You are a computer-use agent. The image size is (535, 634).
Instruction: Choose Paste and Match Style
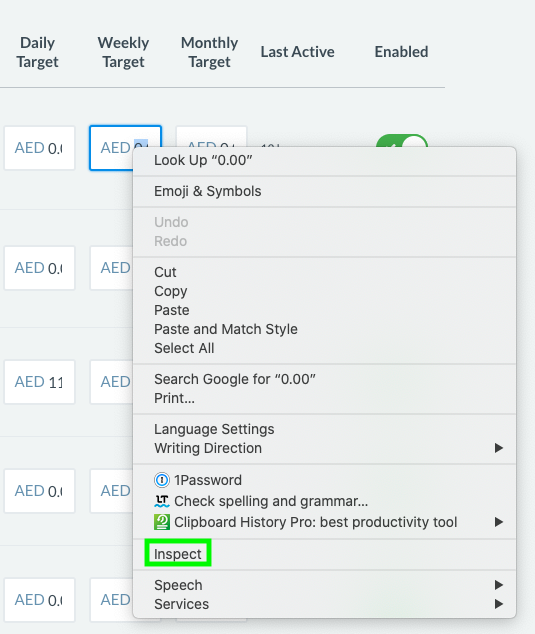[226, 329]
